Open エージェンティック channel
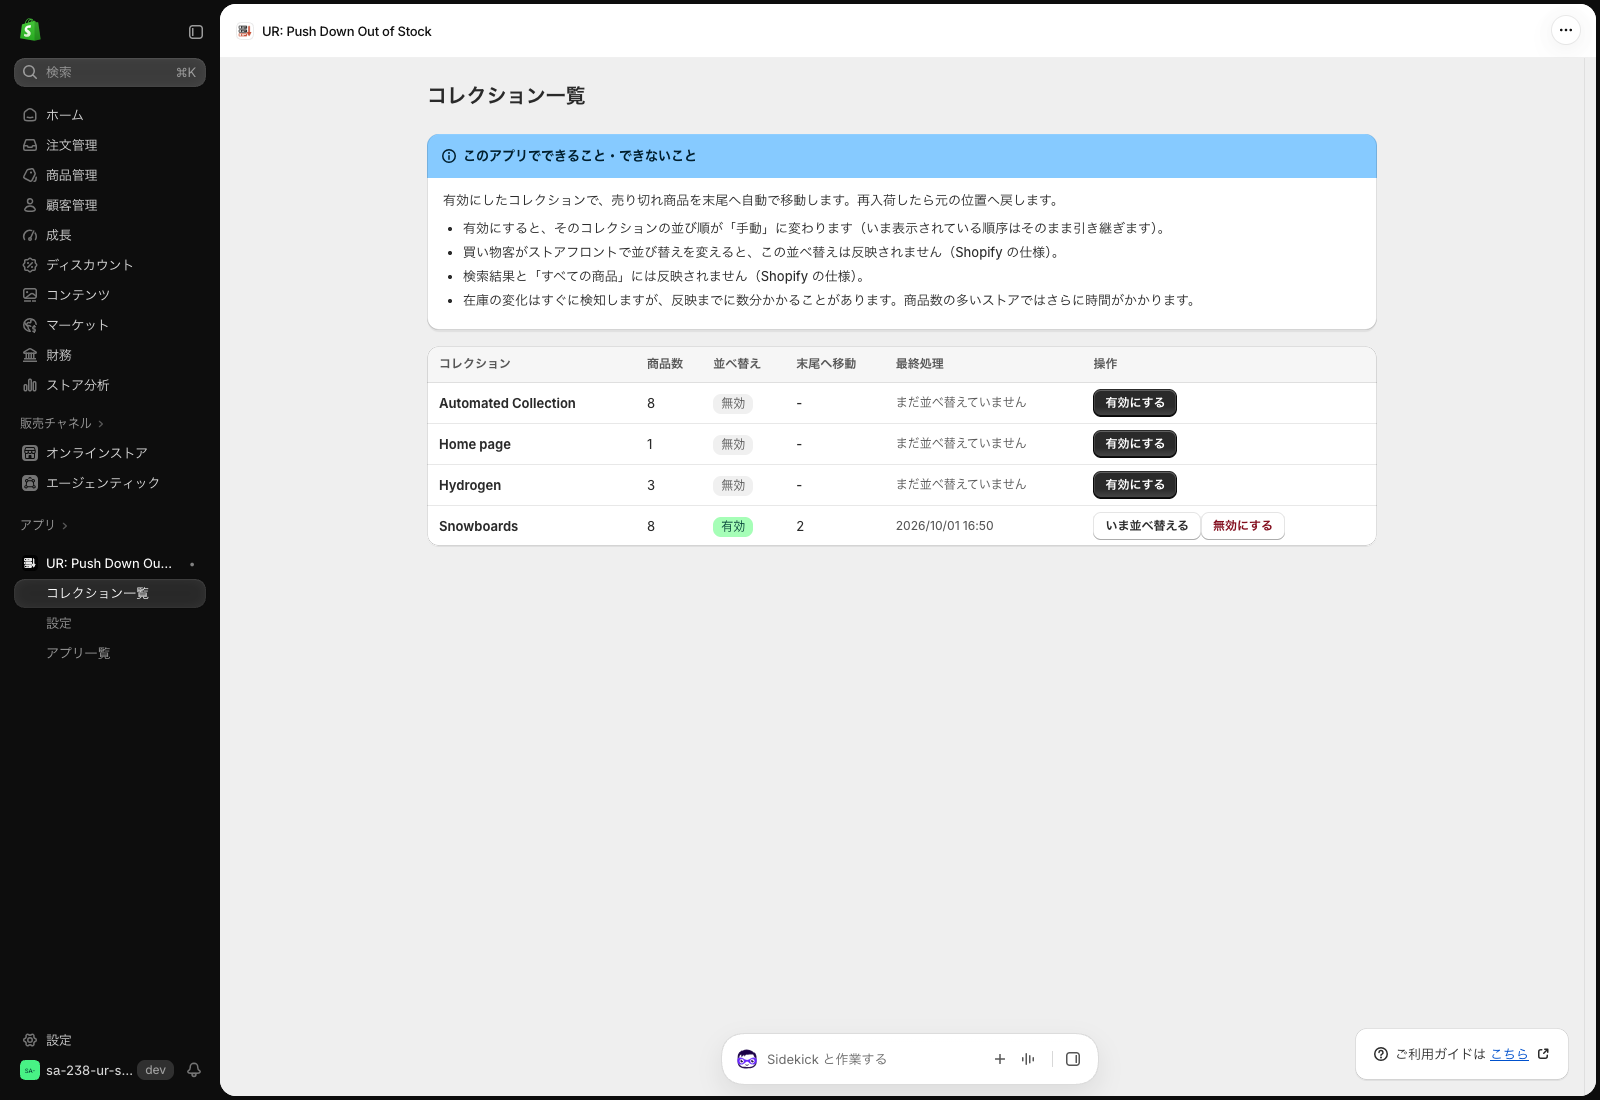Image resolution: width=1600 pixels, height=1100 pixels. [x=110, y=483]
